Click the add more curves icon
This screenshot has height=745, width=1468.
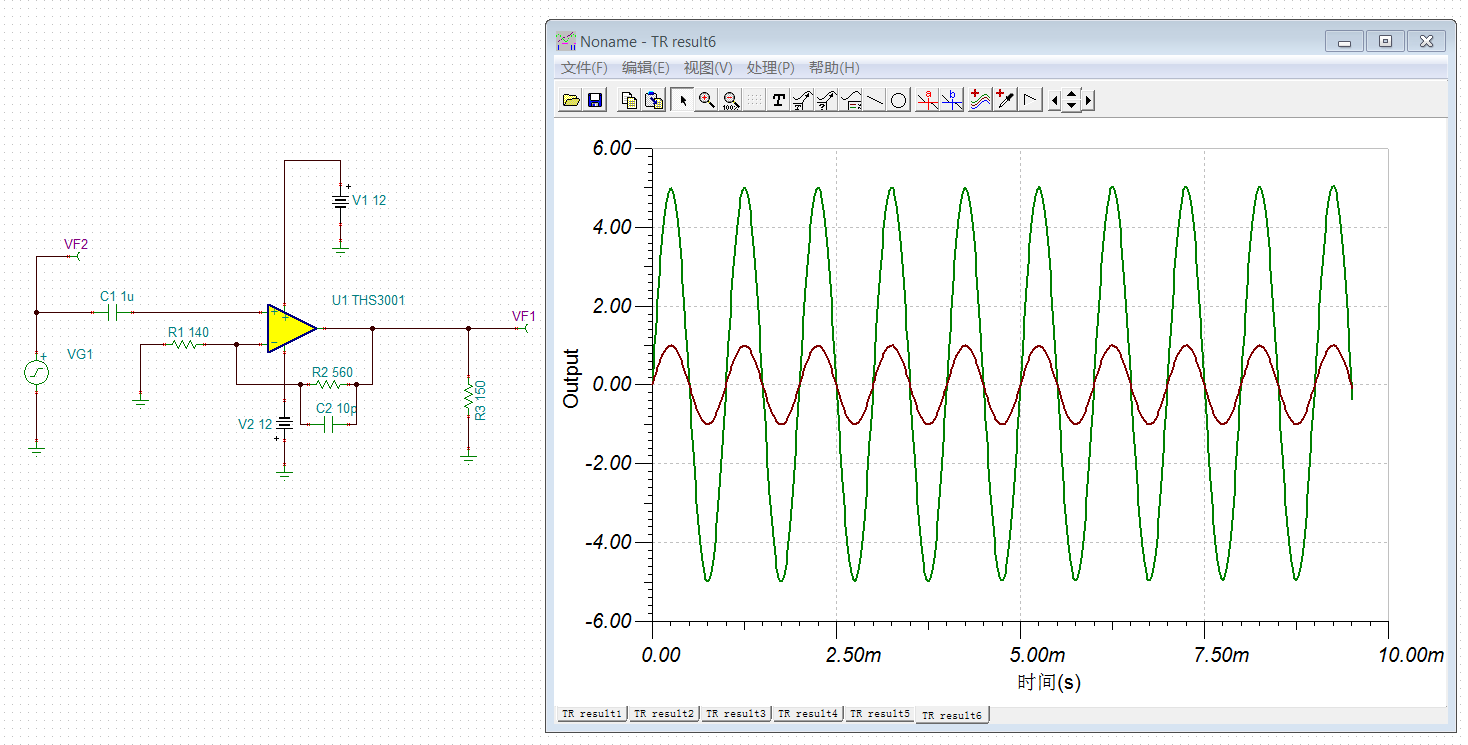tap(980, 100)
